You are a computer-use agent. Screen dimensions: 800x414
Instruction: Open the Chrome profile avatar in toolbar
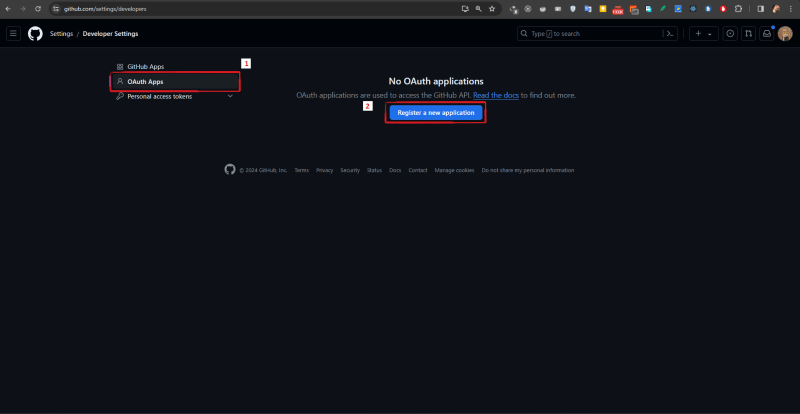[776, 9]
